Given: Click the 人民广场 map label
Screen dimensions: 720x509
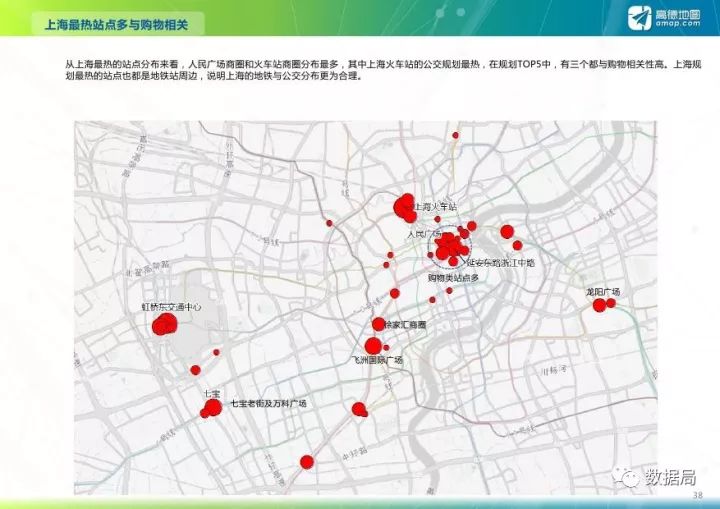Looking at the screenshot, I should click(423, 234).
